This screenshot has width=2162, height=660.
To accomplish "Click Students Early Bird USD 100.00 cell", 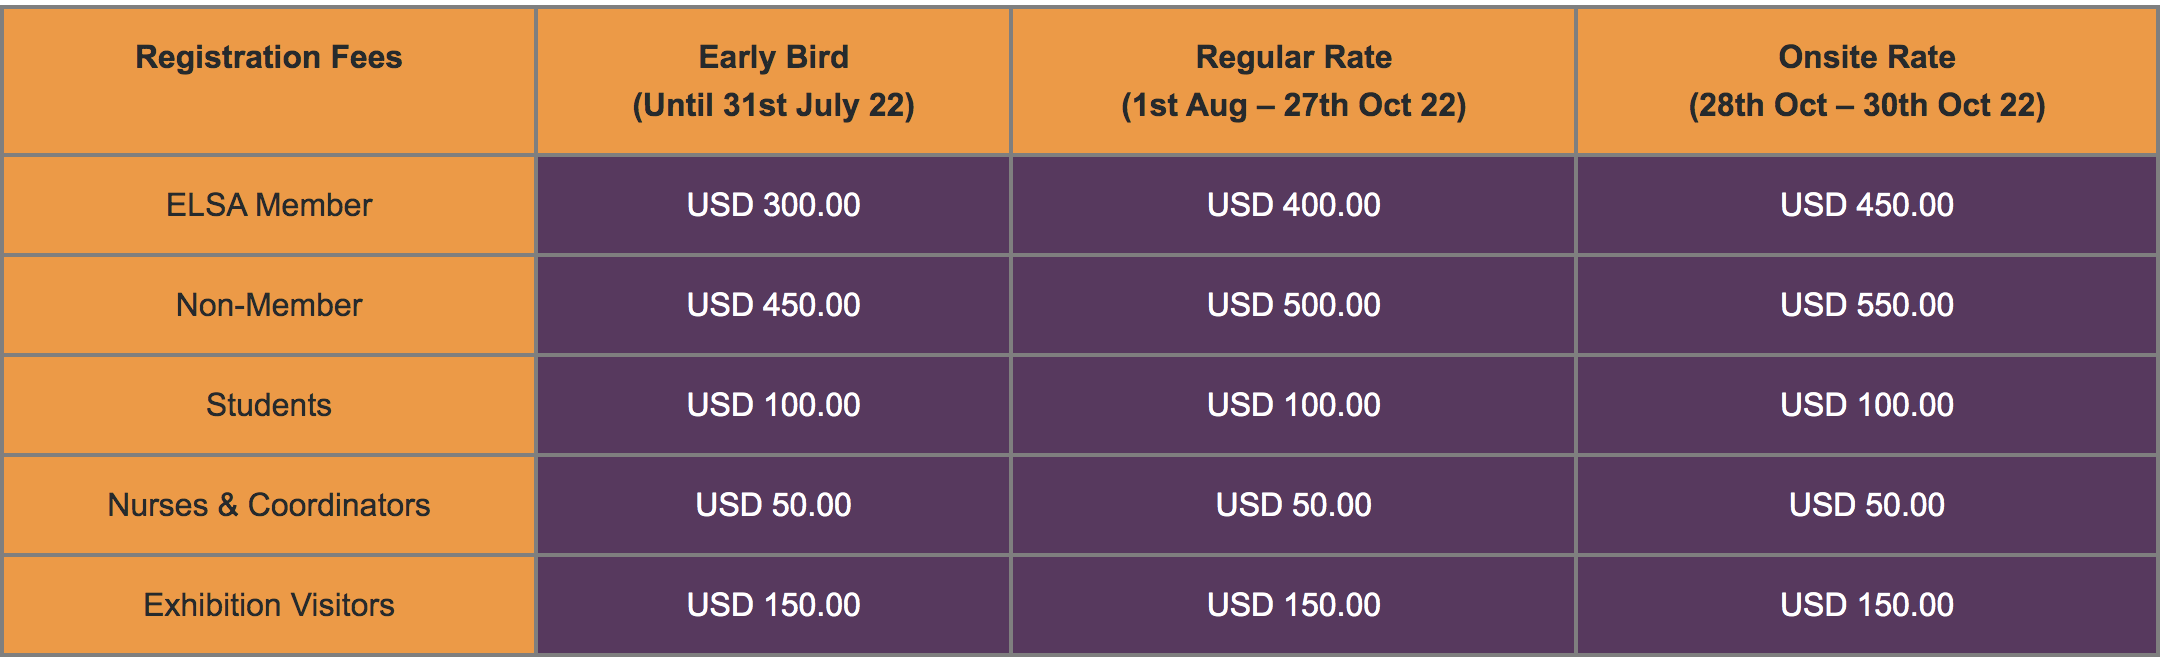I will [x=773, y=405].
